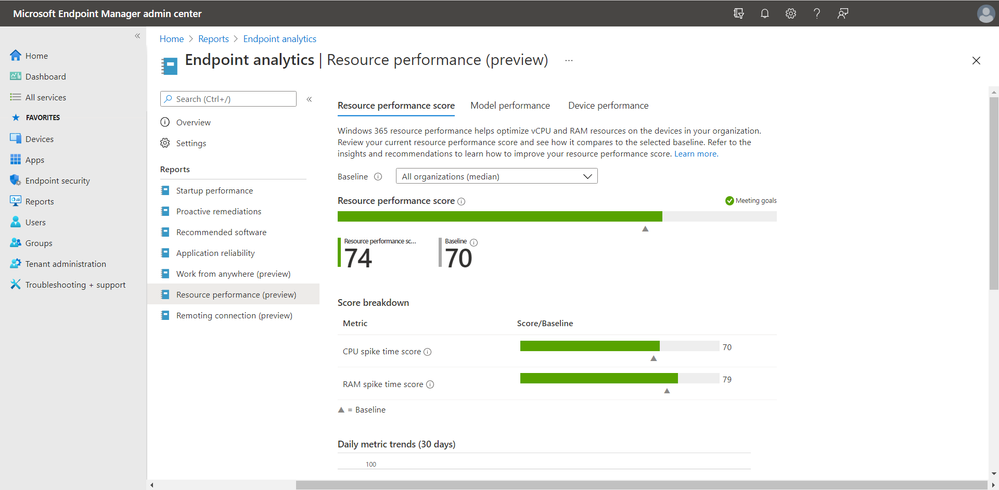Click the Endpoint security shield icon

[x=16, y=180]
